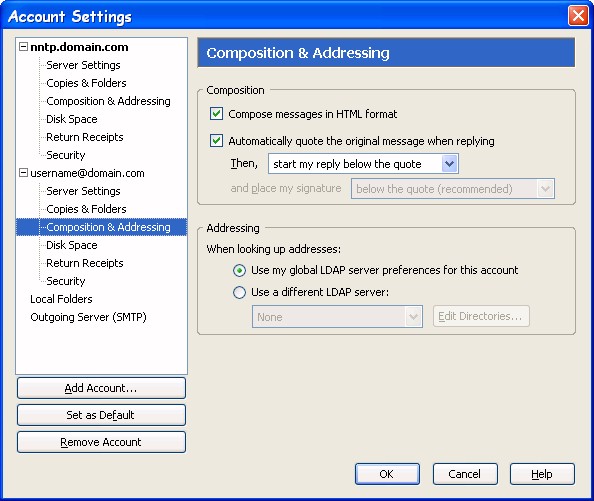The height and width of the screenshot is (501, 594).
Task: Open Server Settings under nntp.domain.com
Action: [x=83, y=65]
